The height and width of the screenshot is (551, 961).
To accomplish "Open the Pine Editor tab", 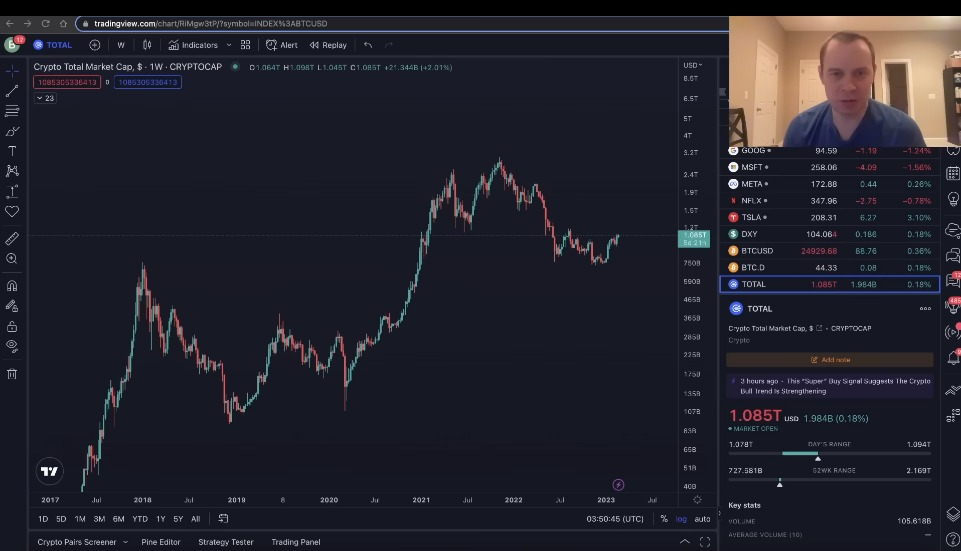I will [x=161, y=542].
